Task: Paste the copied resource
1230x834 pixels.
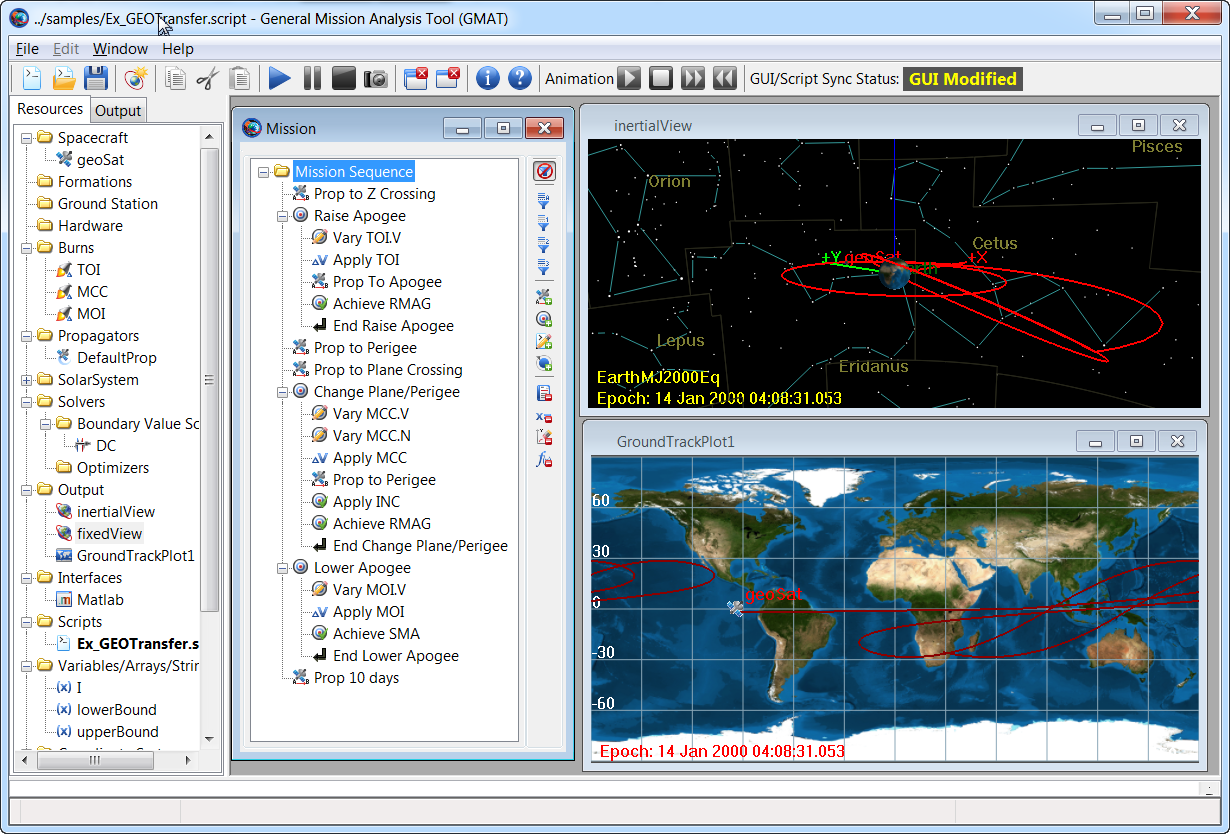Action: [x=240, y=78]
